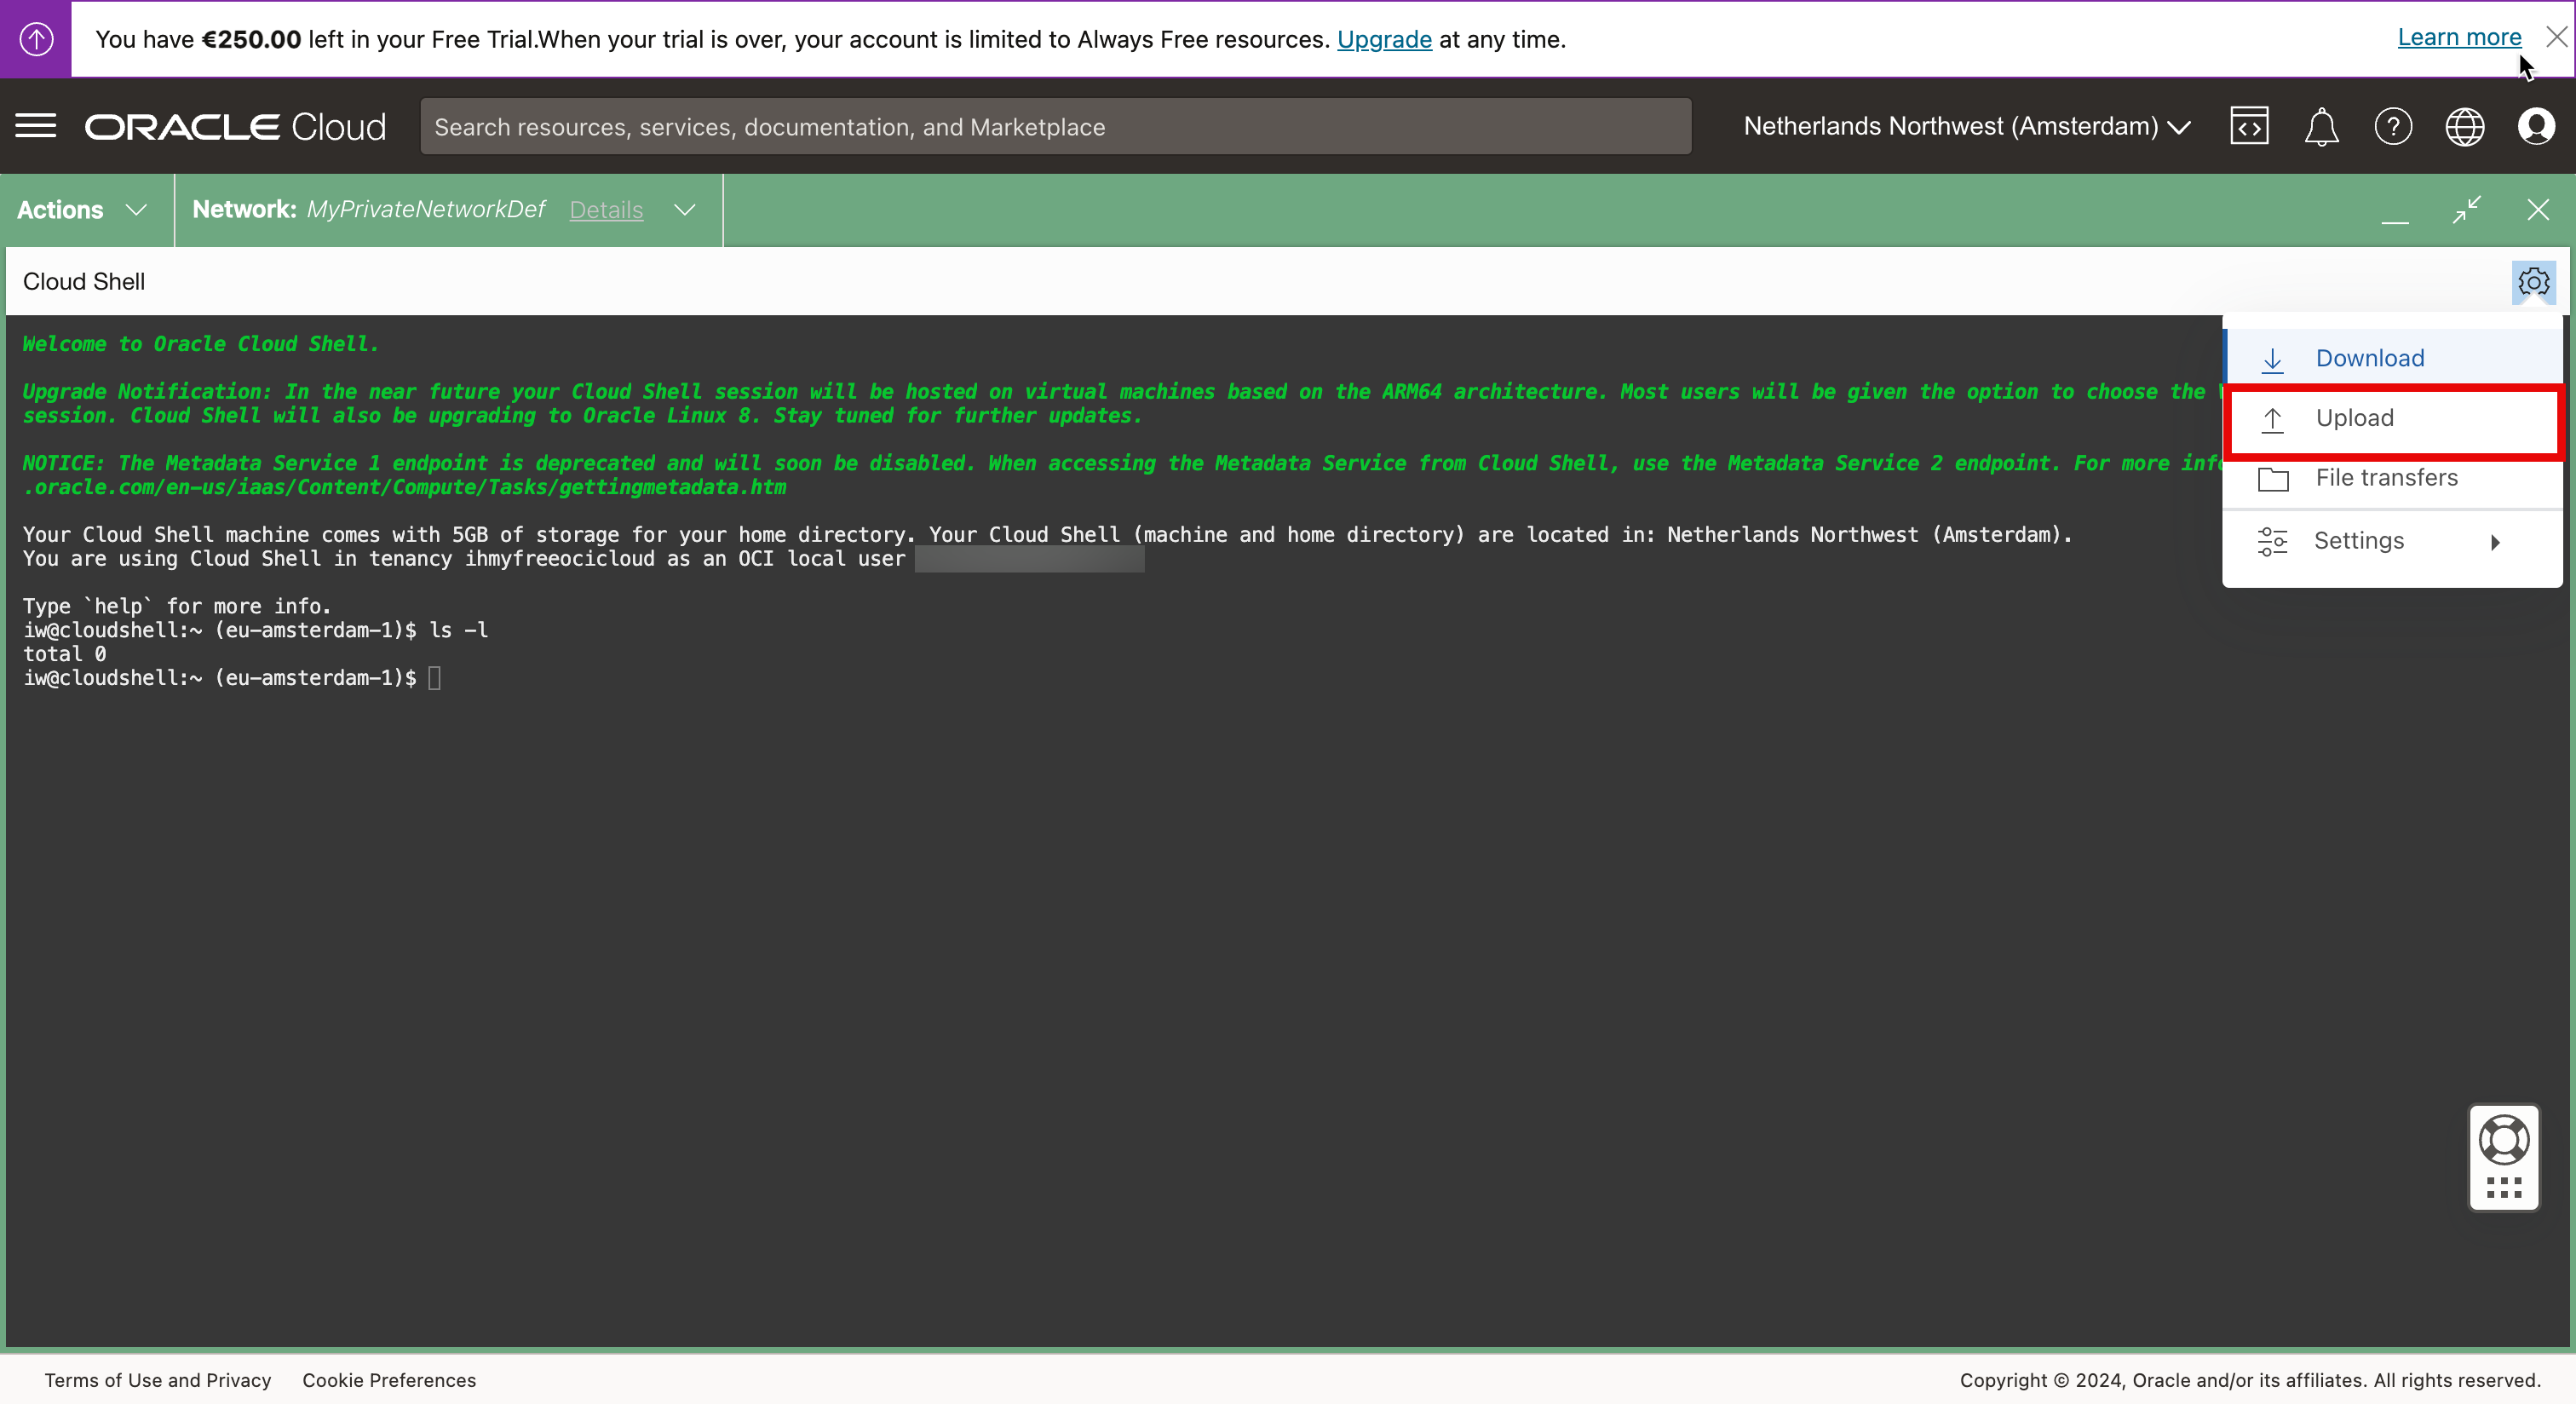Click the Developer tools Cloud Shell icon
The image size is (2576, 1404).
tap(2249, 127)
